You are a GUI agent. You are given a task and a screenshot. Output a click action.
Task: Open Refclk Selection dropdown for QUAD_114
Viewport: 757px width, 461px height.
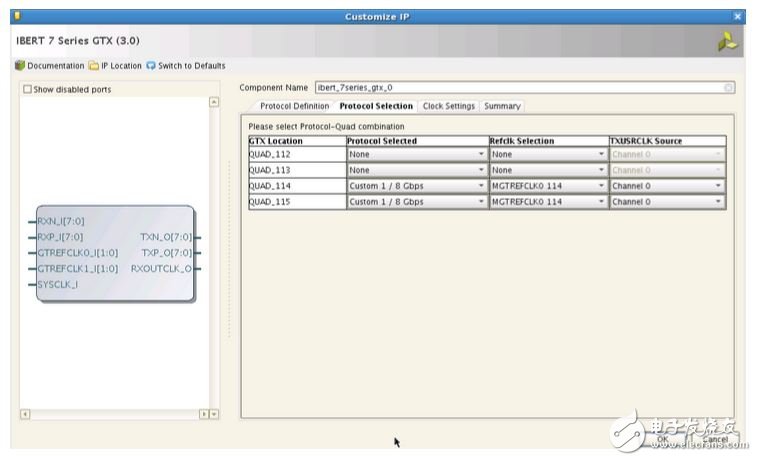(602, 186)
